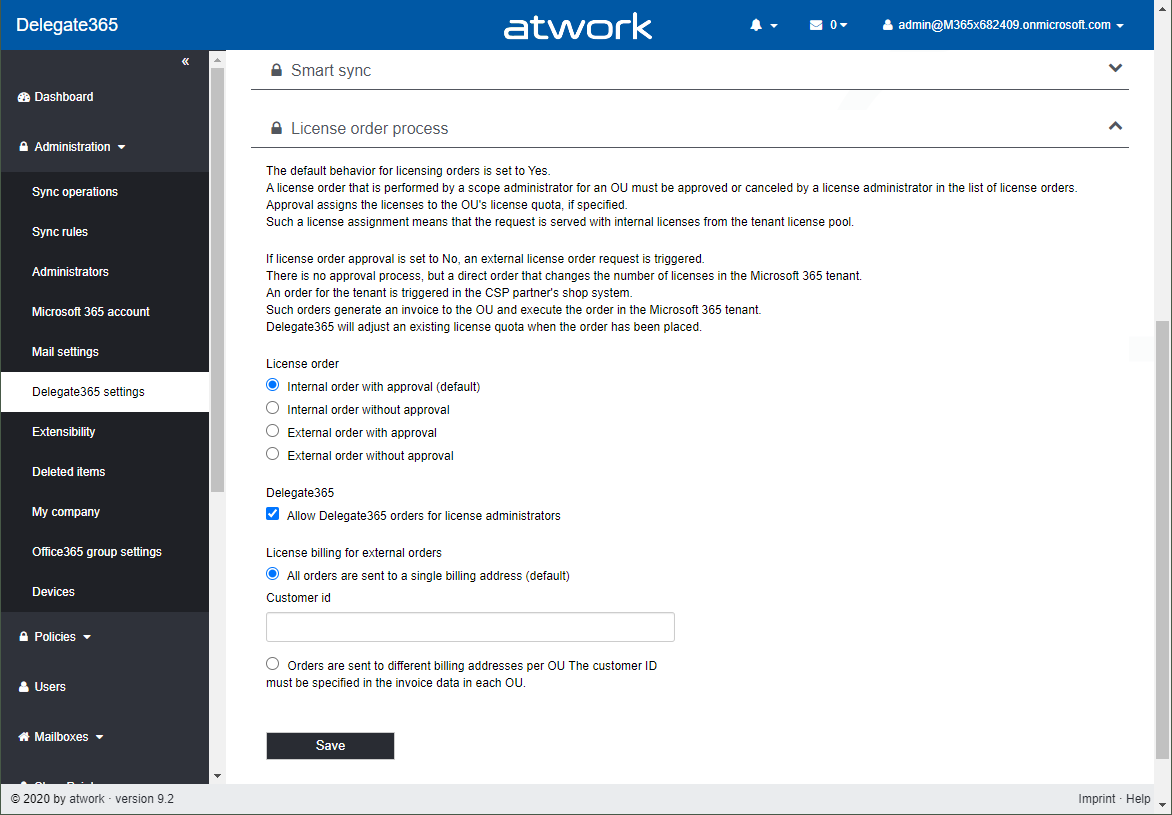Select Internal order without approval
Image resolution: width=1172 pixels, height=815 pixels.
coord(273,408)
